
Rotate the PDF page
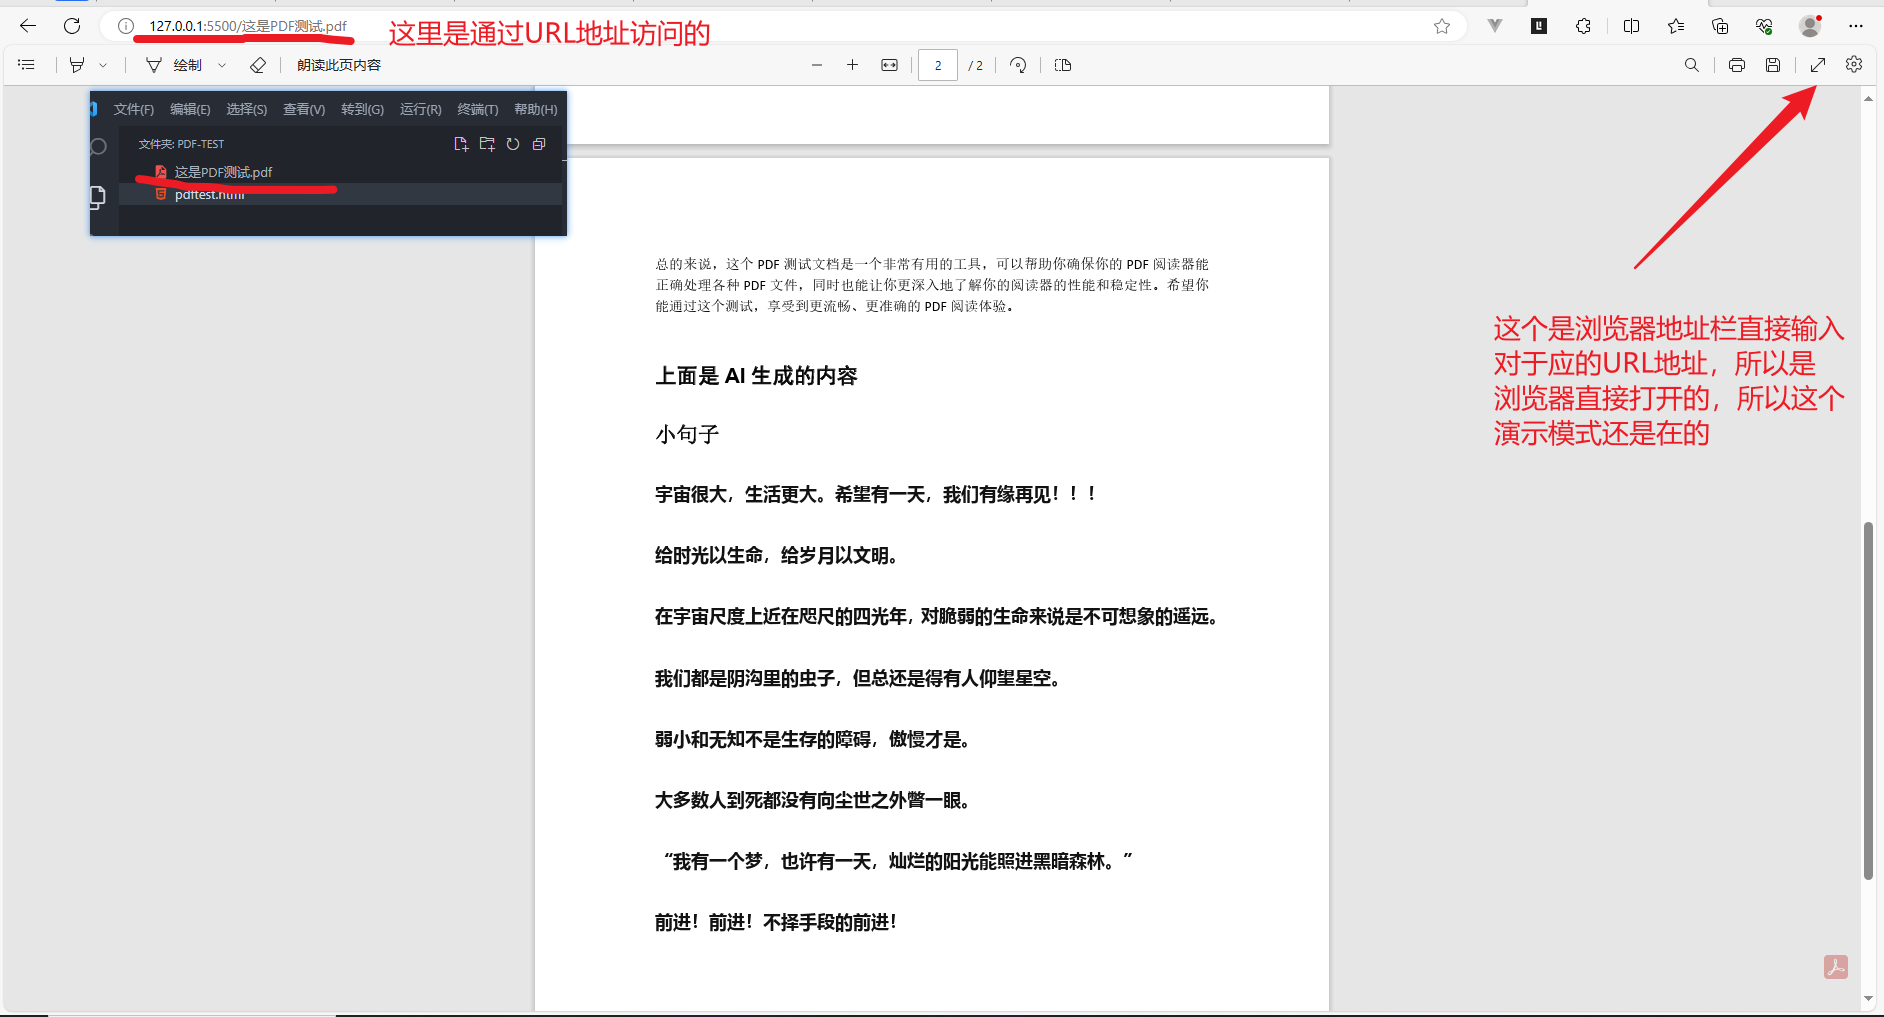pos(1018,65)
